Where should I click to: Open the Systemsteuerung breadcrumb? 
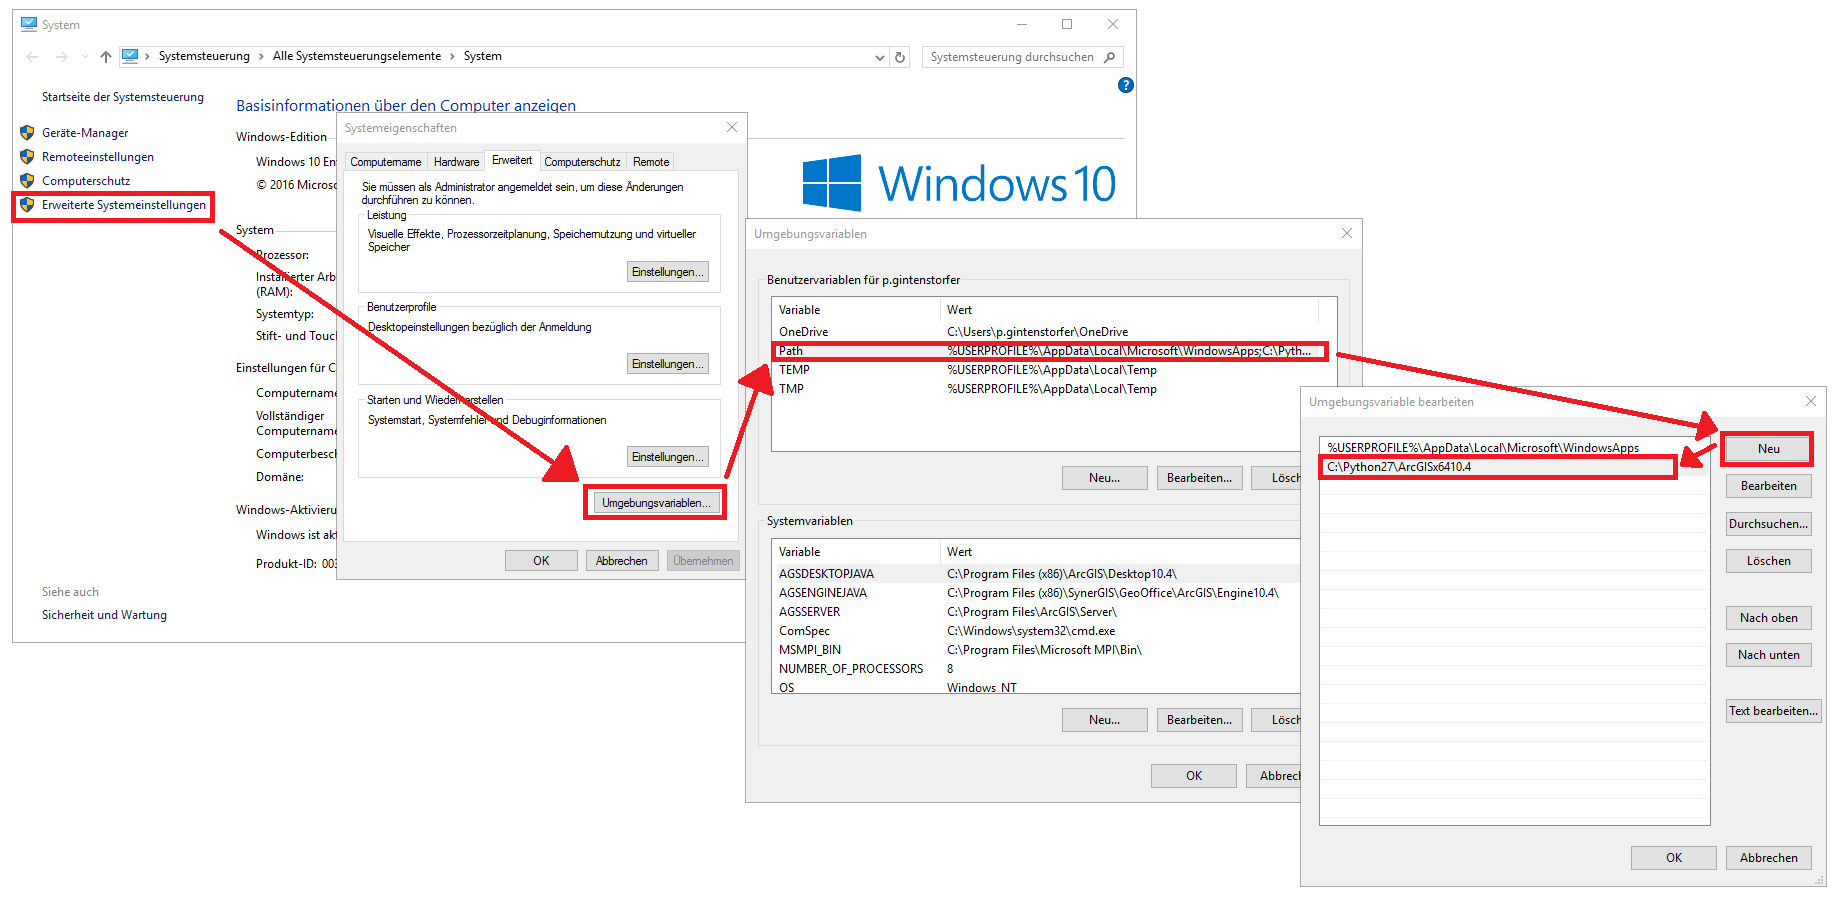tap(204, 56)
